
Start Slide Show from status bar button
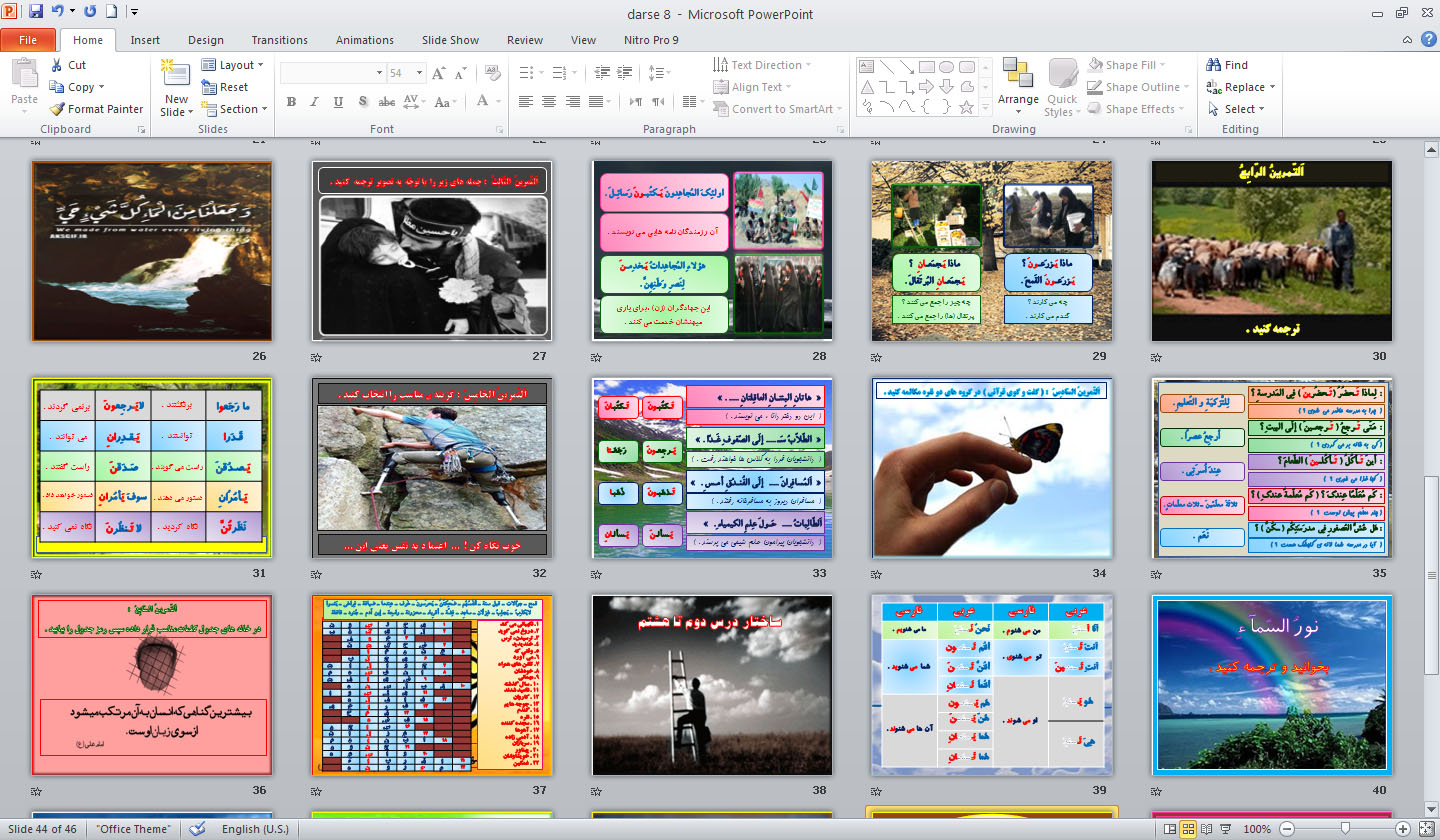(x=1227, y=829)
